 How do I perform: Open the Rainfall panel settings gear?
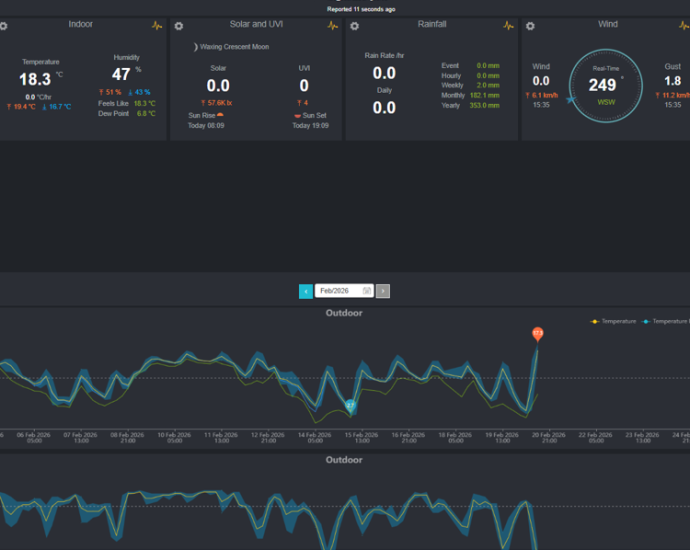point(354,25)
